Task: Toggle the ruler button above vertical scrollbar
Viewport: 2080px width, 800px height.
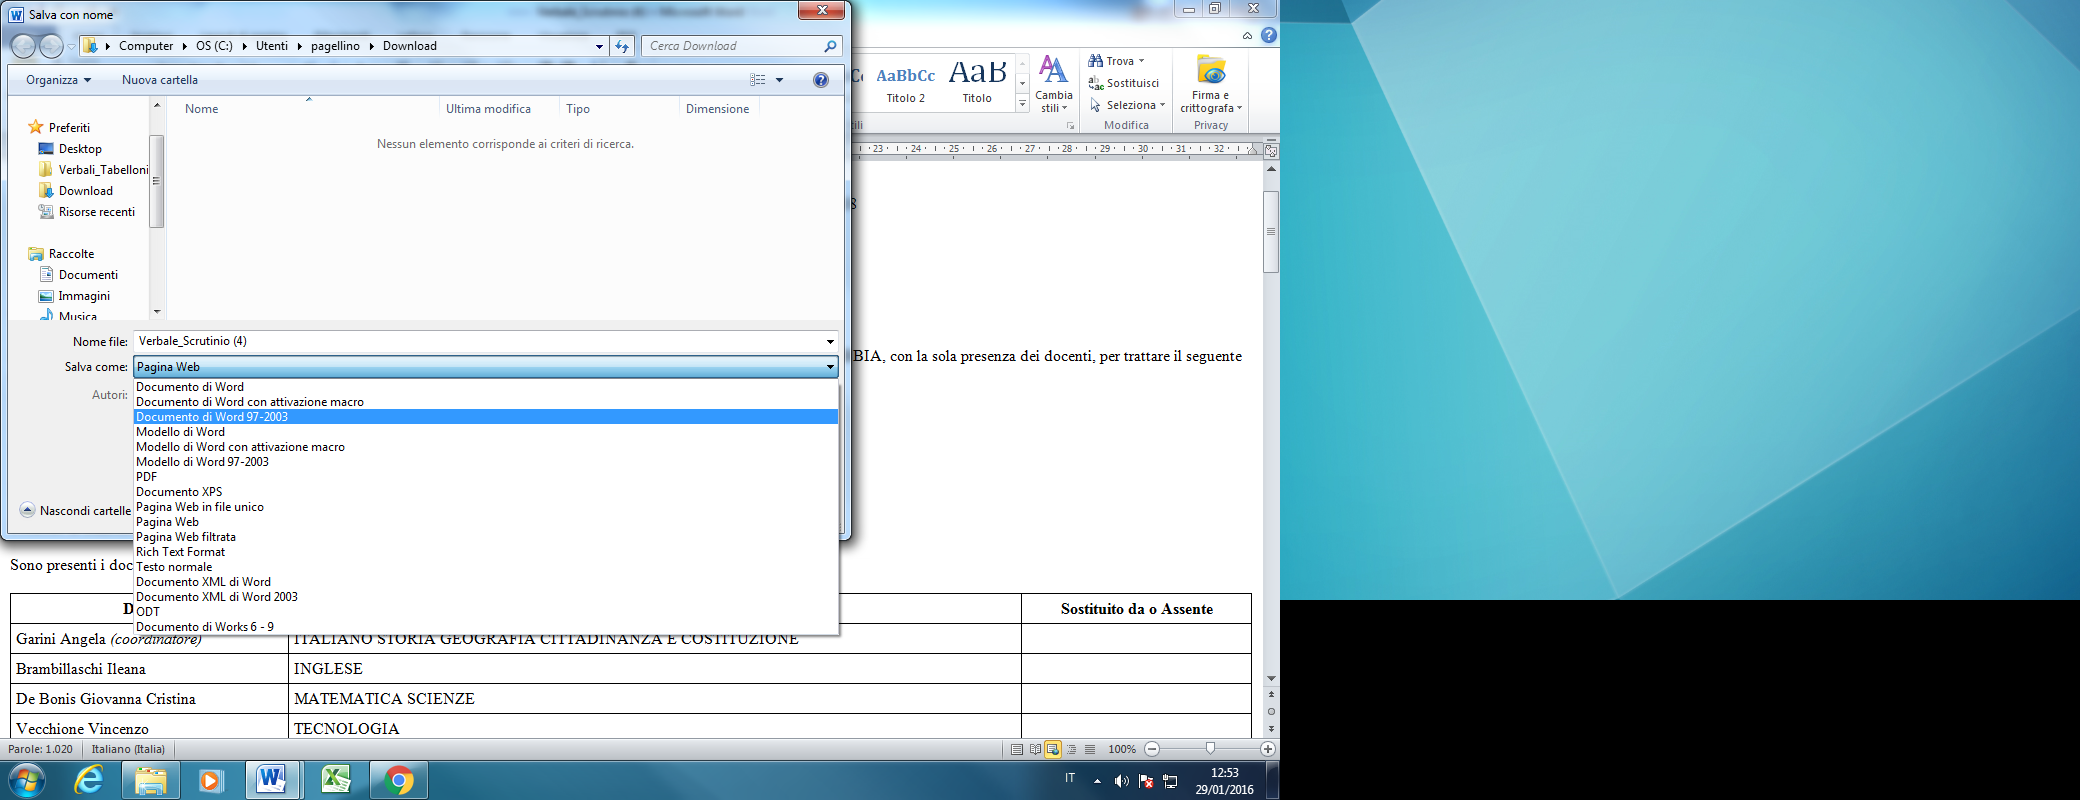Action: click(x=1271, y=152)
